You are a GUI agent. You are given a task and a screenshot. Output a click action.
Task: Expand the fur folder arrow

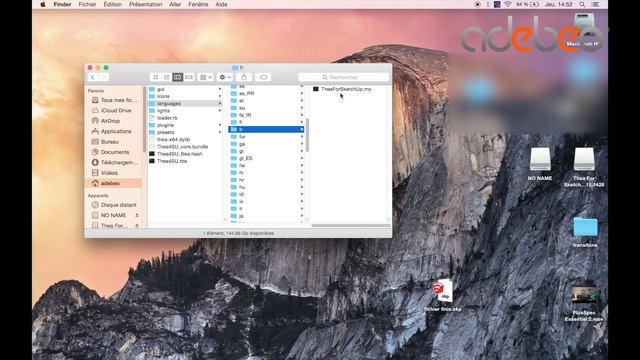point(302,137)
